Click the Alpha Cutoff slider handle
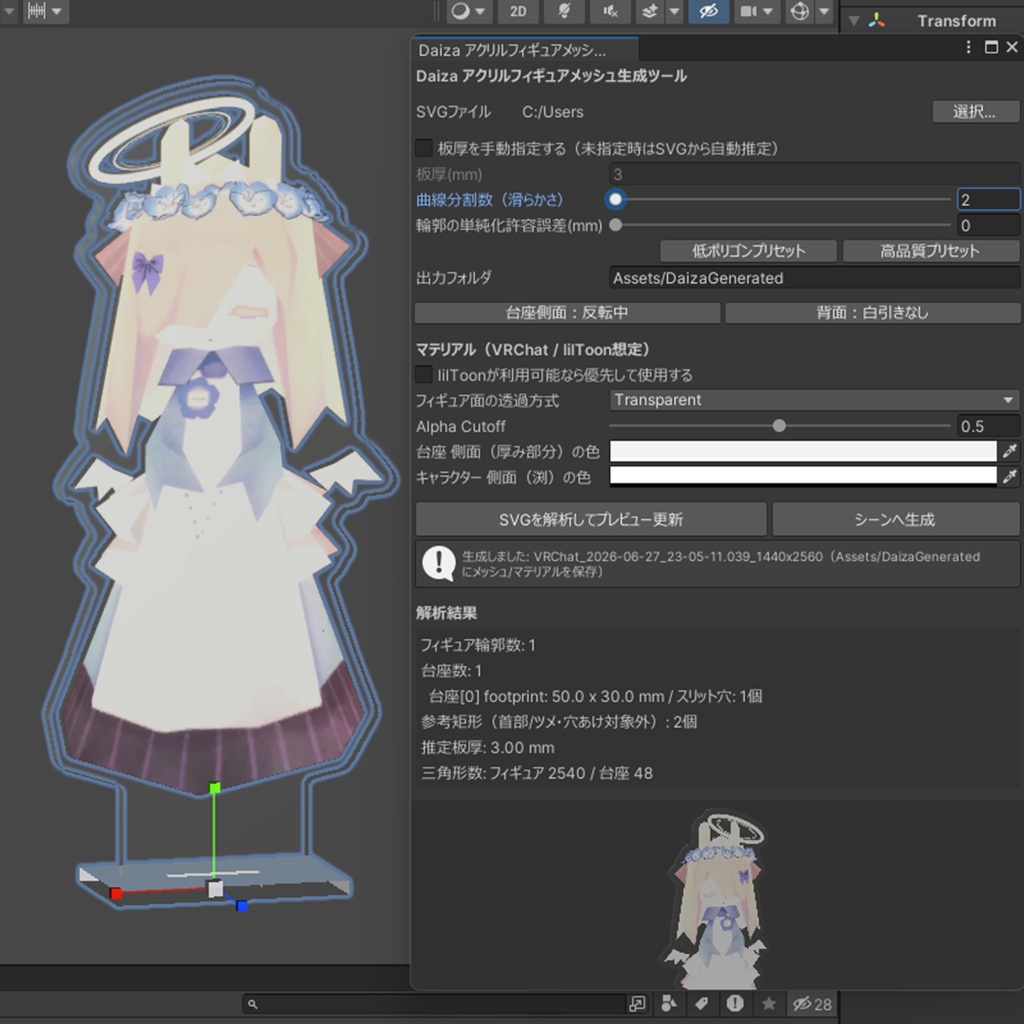This screenshot has height=1024, width=1024. [778, 426]
